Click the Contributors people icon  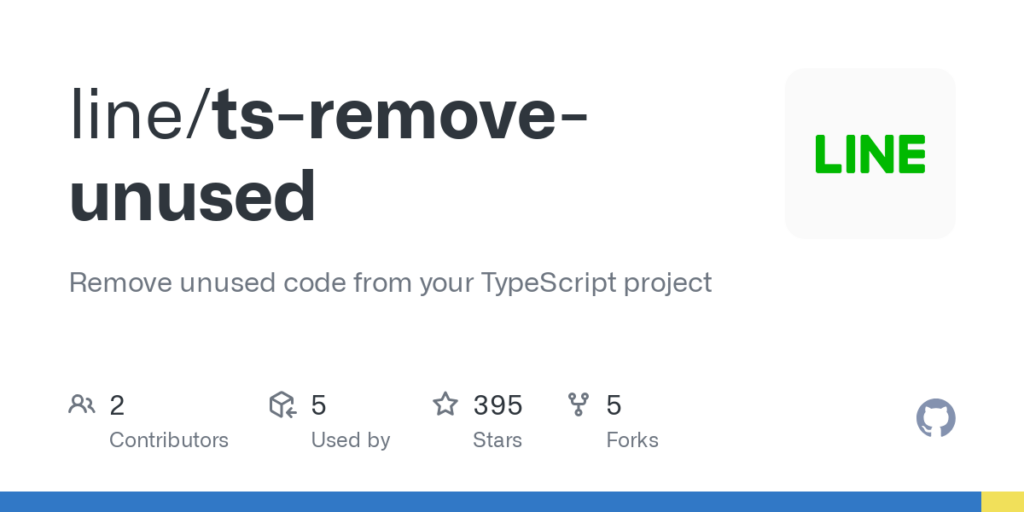82,405
